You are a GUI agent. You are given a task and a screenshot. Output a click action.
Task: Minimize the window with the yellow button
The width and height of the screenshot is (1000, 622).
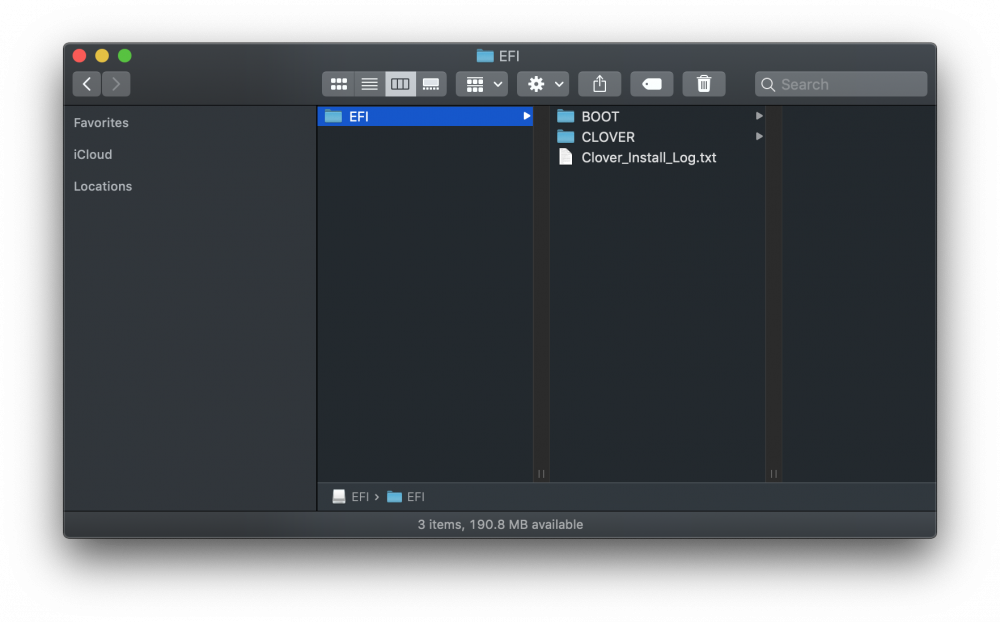102,56
